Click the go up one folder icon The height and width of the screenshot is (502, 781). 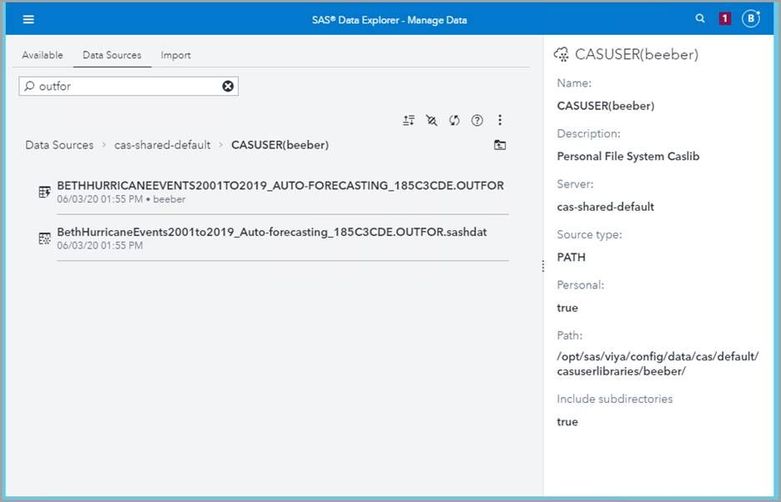click(499, 145)
